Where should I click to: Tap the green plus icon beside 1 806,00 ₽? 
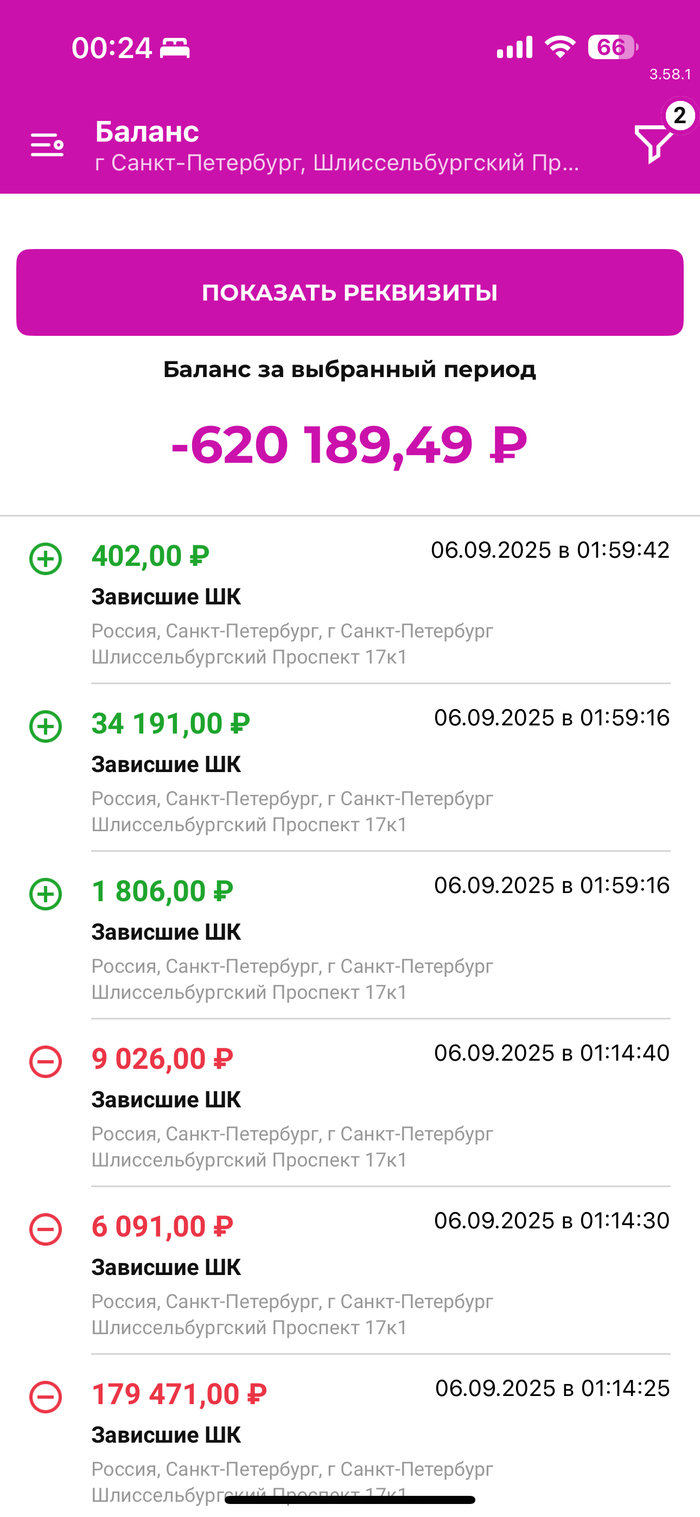click(x=45, y=894)
